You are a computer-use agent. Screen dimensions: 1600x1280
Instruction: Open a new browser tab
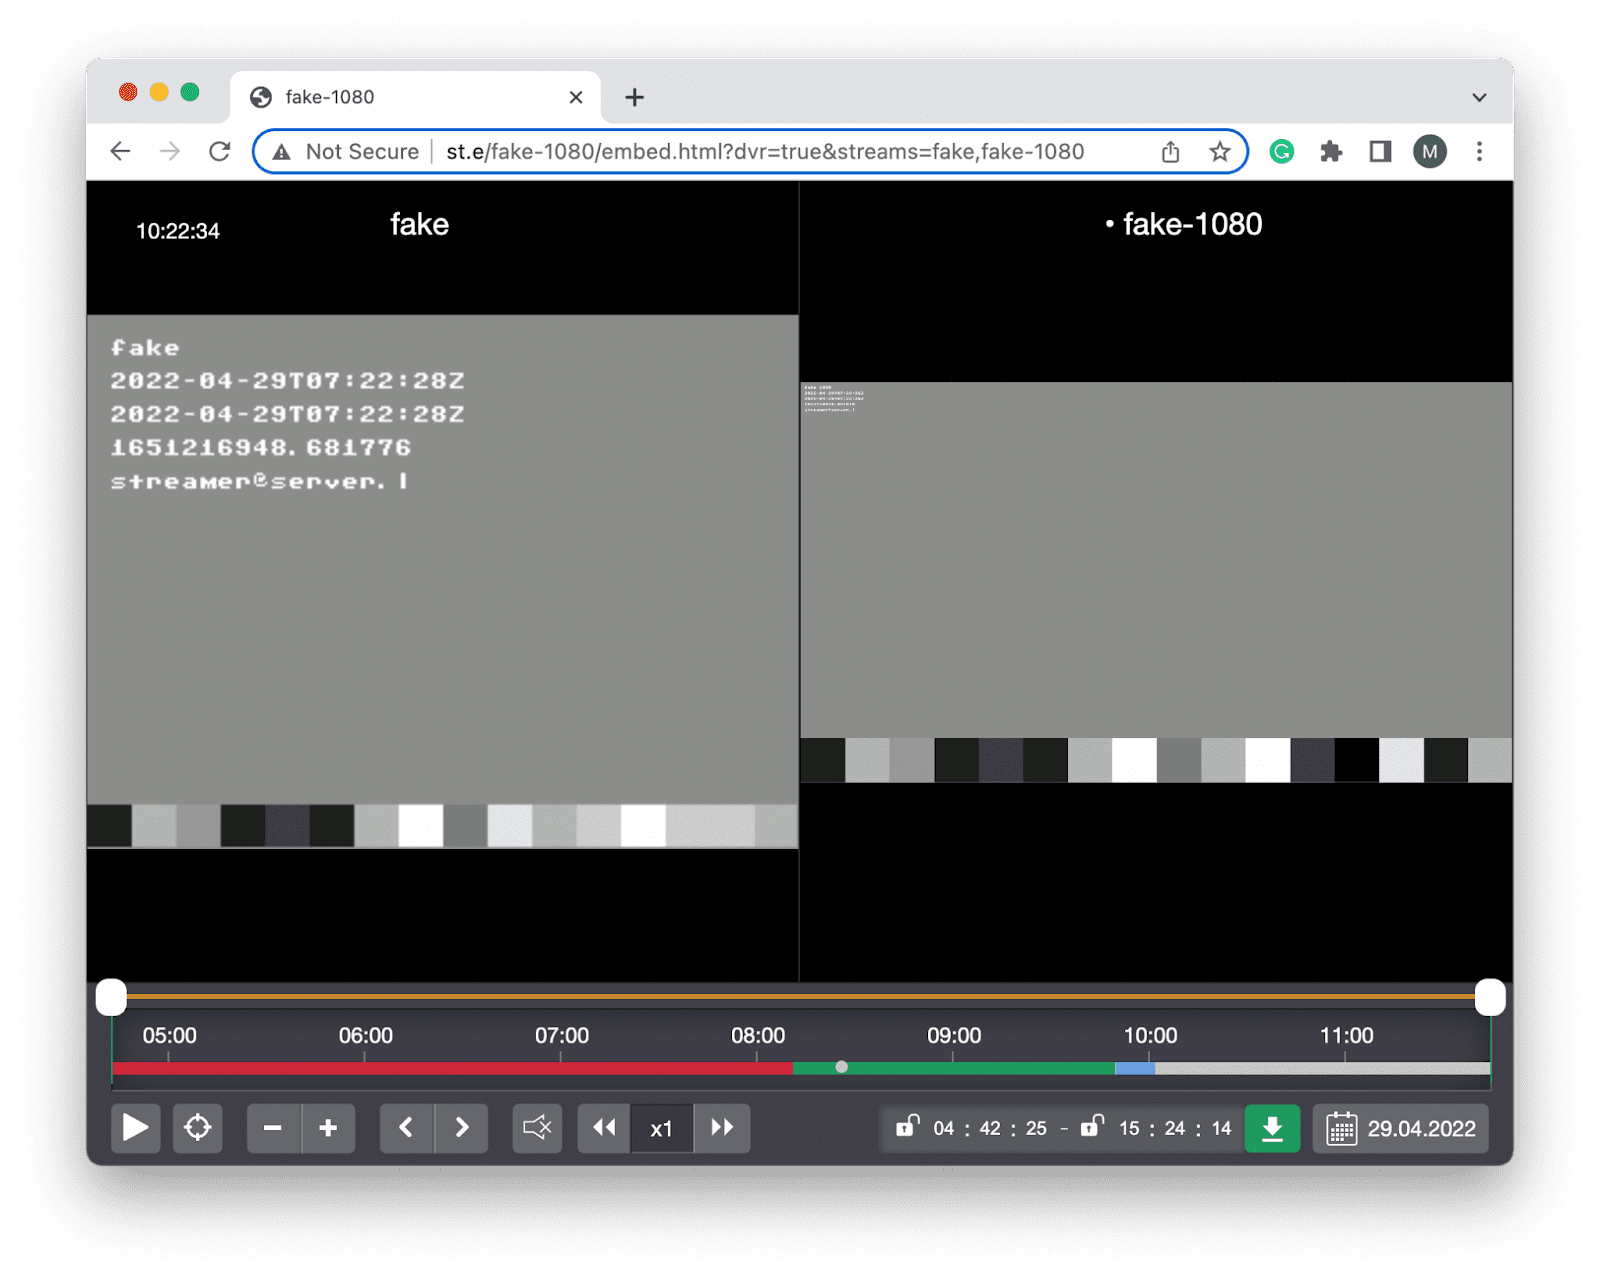(x=634, y=97)
